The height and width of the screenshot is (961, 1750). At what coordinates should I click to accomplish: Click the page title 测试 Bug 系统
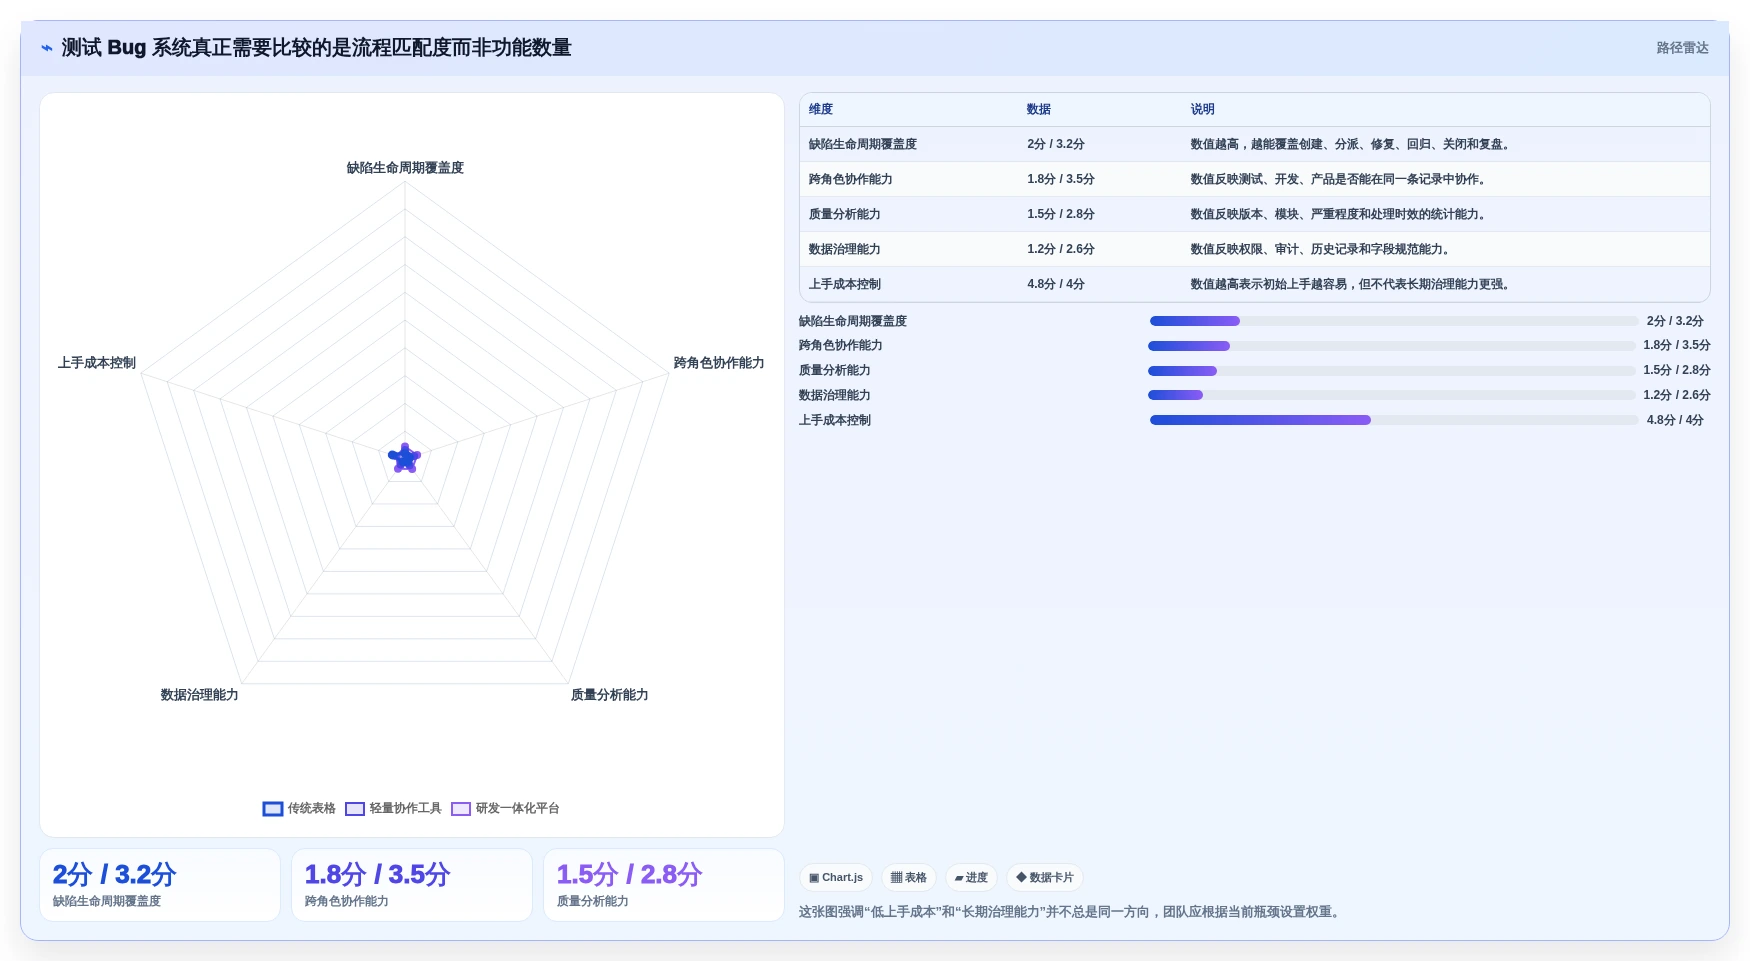316,48
